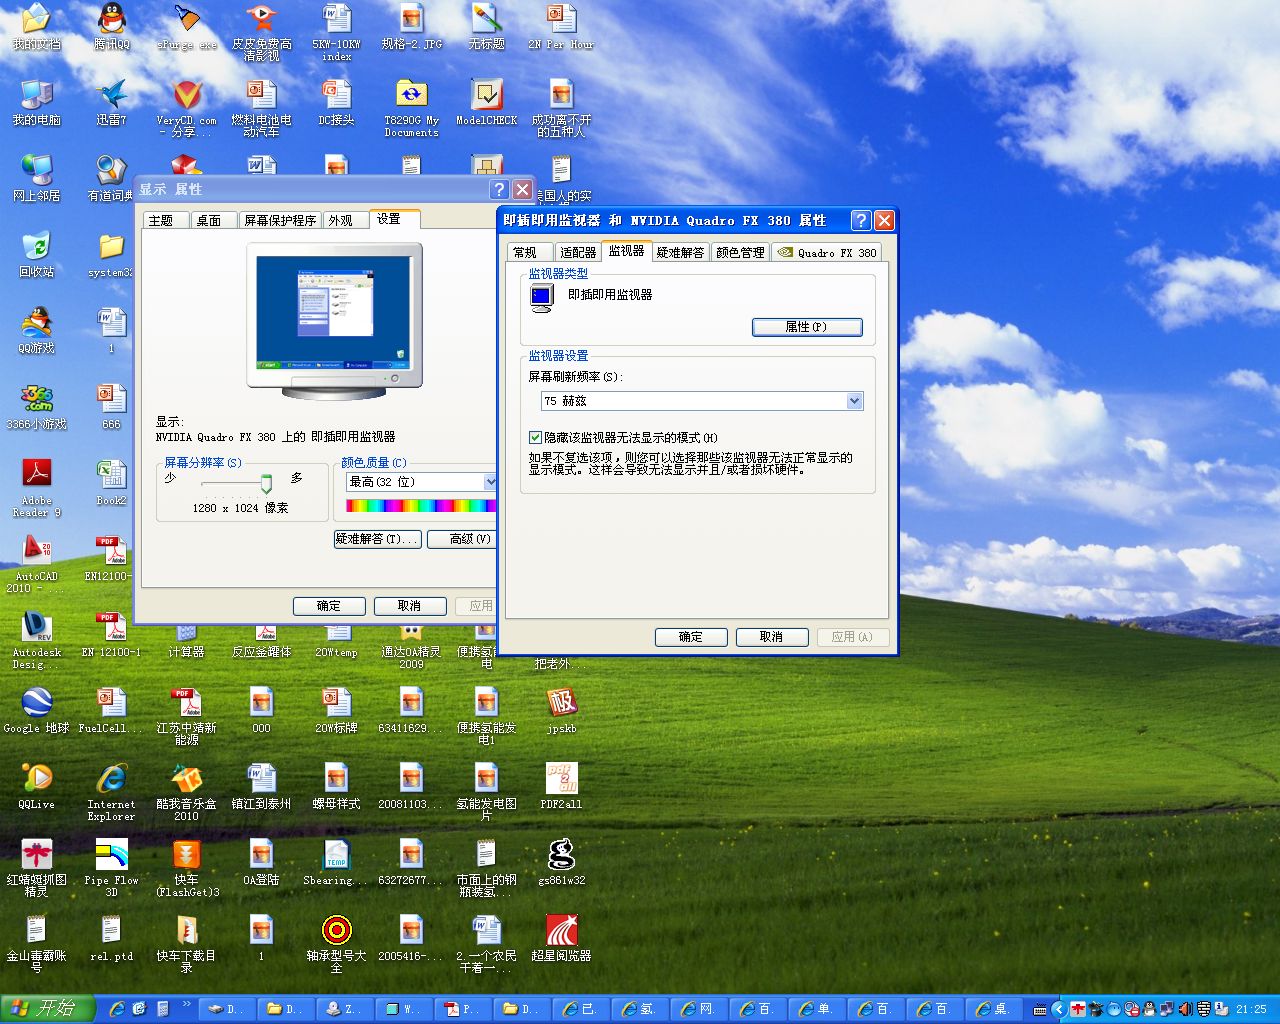Switch to the 桌. taskbar window button
The height and width of the screenshot is (1024, 1280).
coord(993,1009)
